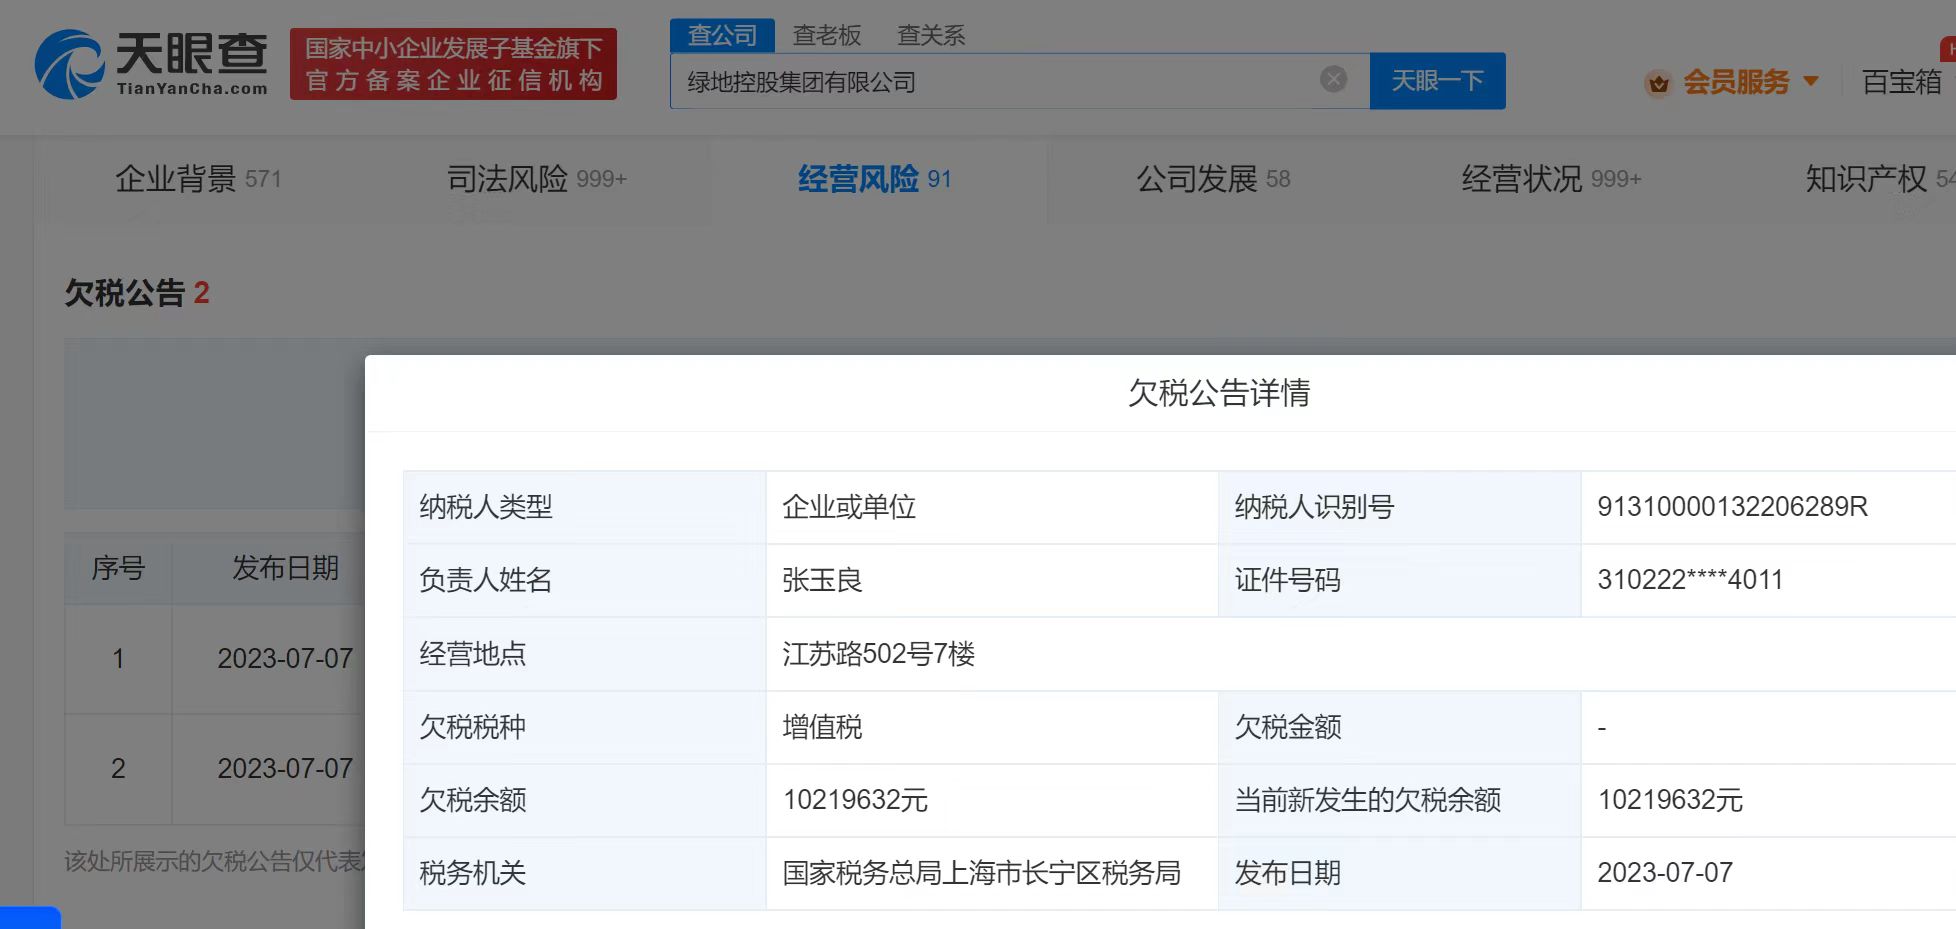Image resolution: width=1956 pixels, height=929 pixels.
Task: Click the dialog 发布日期 value 2023-07-07
Action: tap(1665, 873)
